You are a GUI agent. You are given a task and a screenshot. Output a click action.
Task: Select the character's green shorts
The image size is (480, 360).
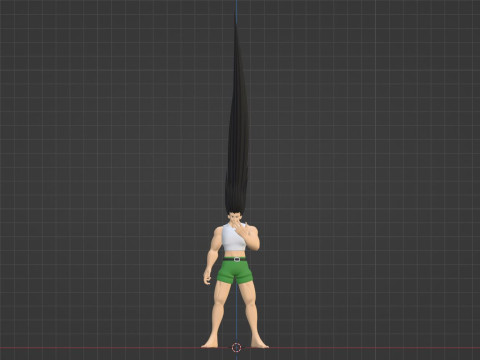tap(235, 272)
